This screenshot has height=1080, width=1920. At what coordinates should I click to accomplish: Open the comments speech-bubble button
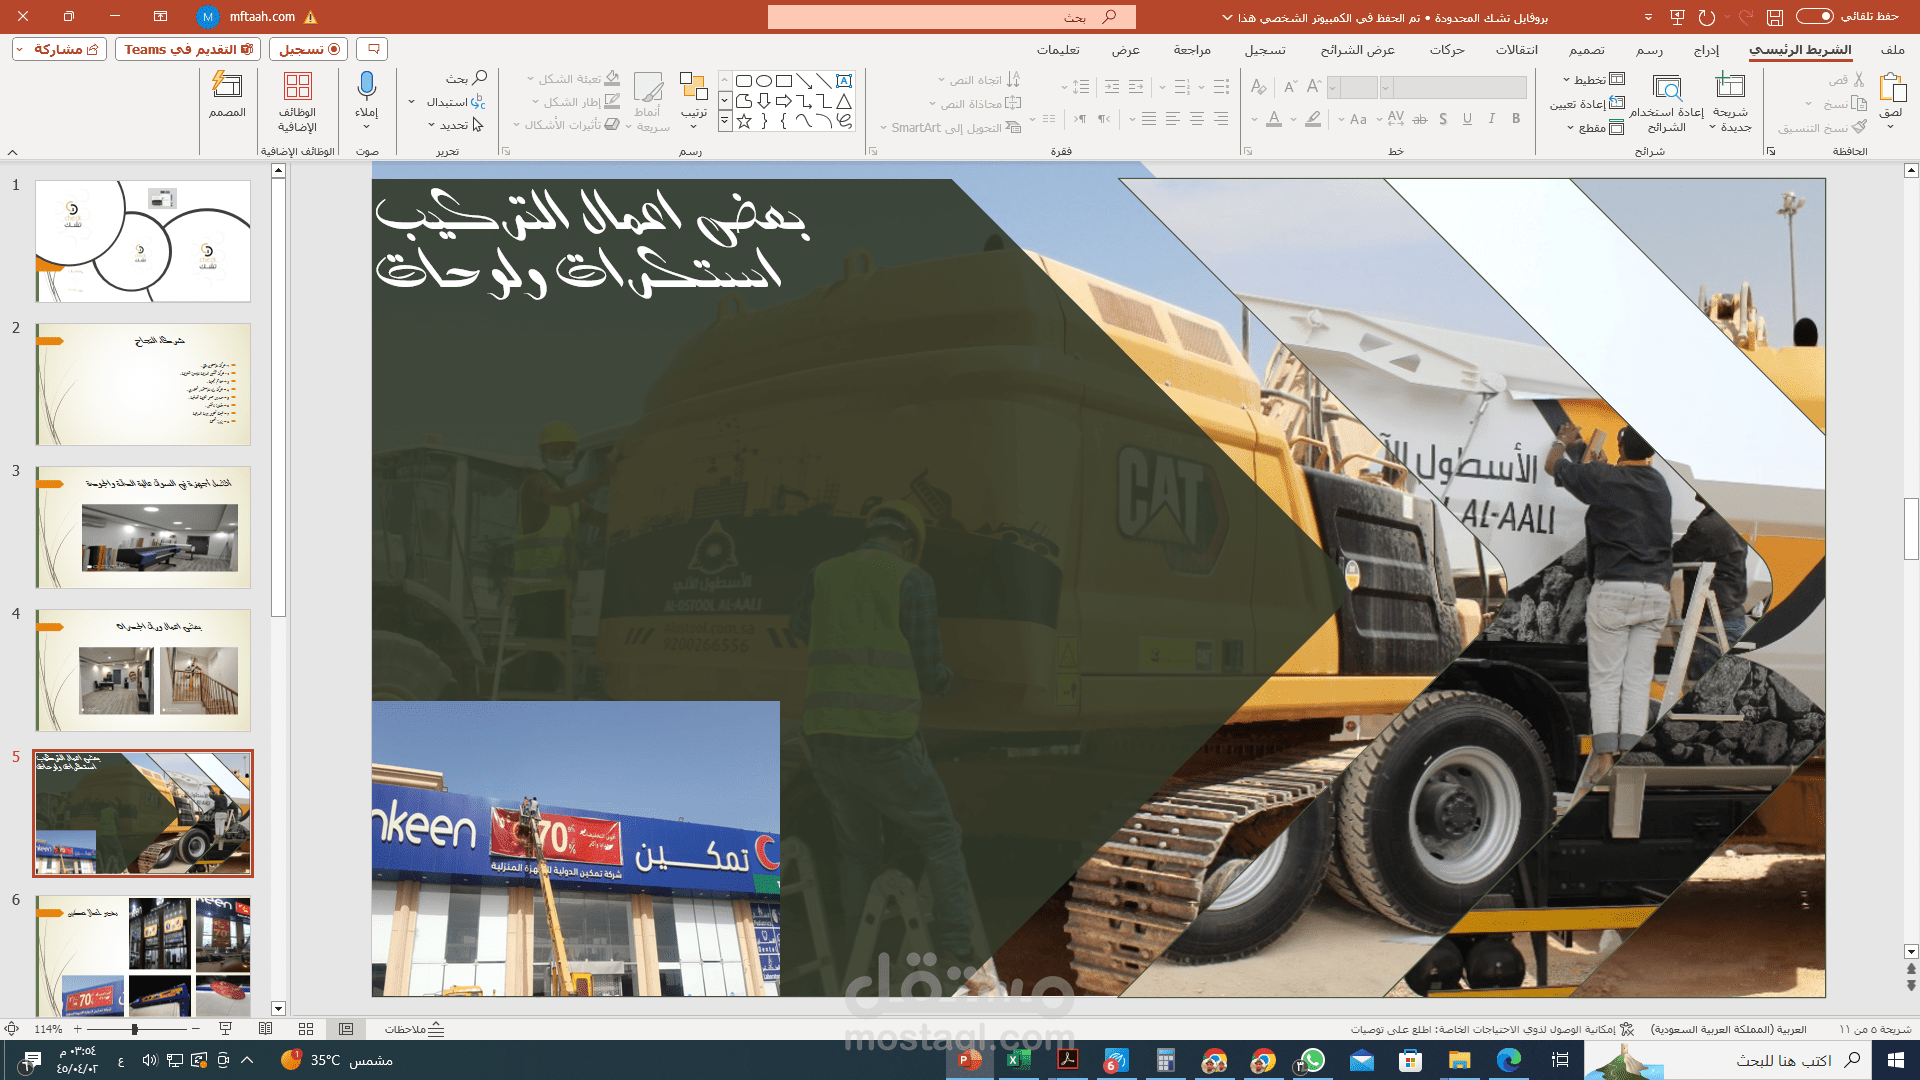[373, 49]
